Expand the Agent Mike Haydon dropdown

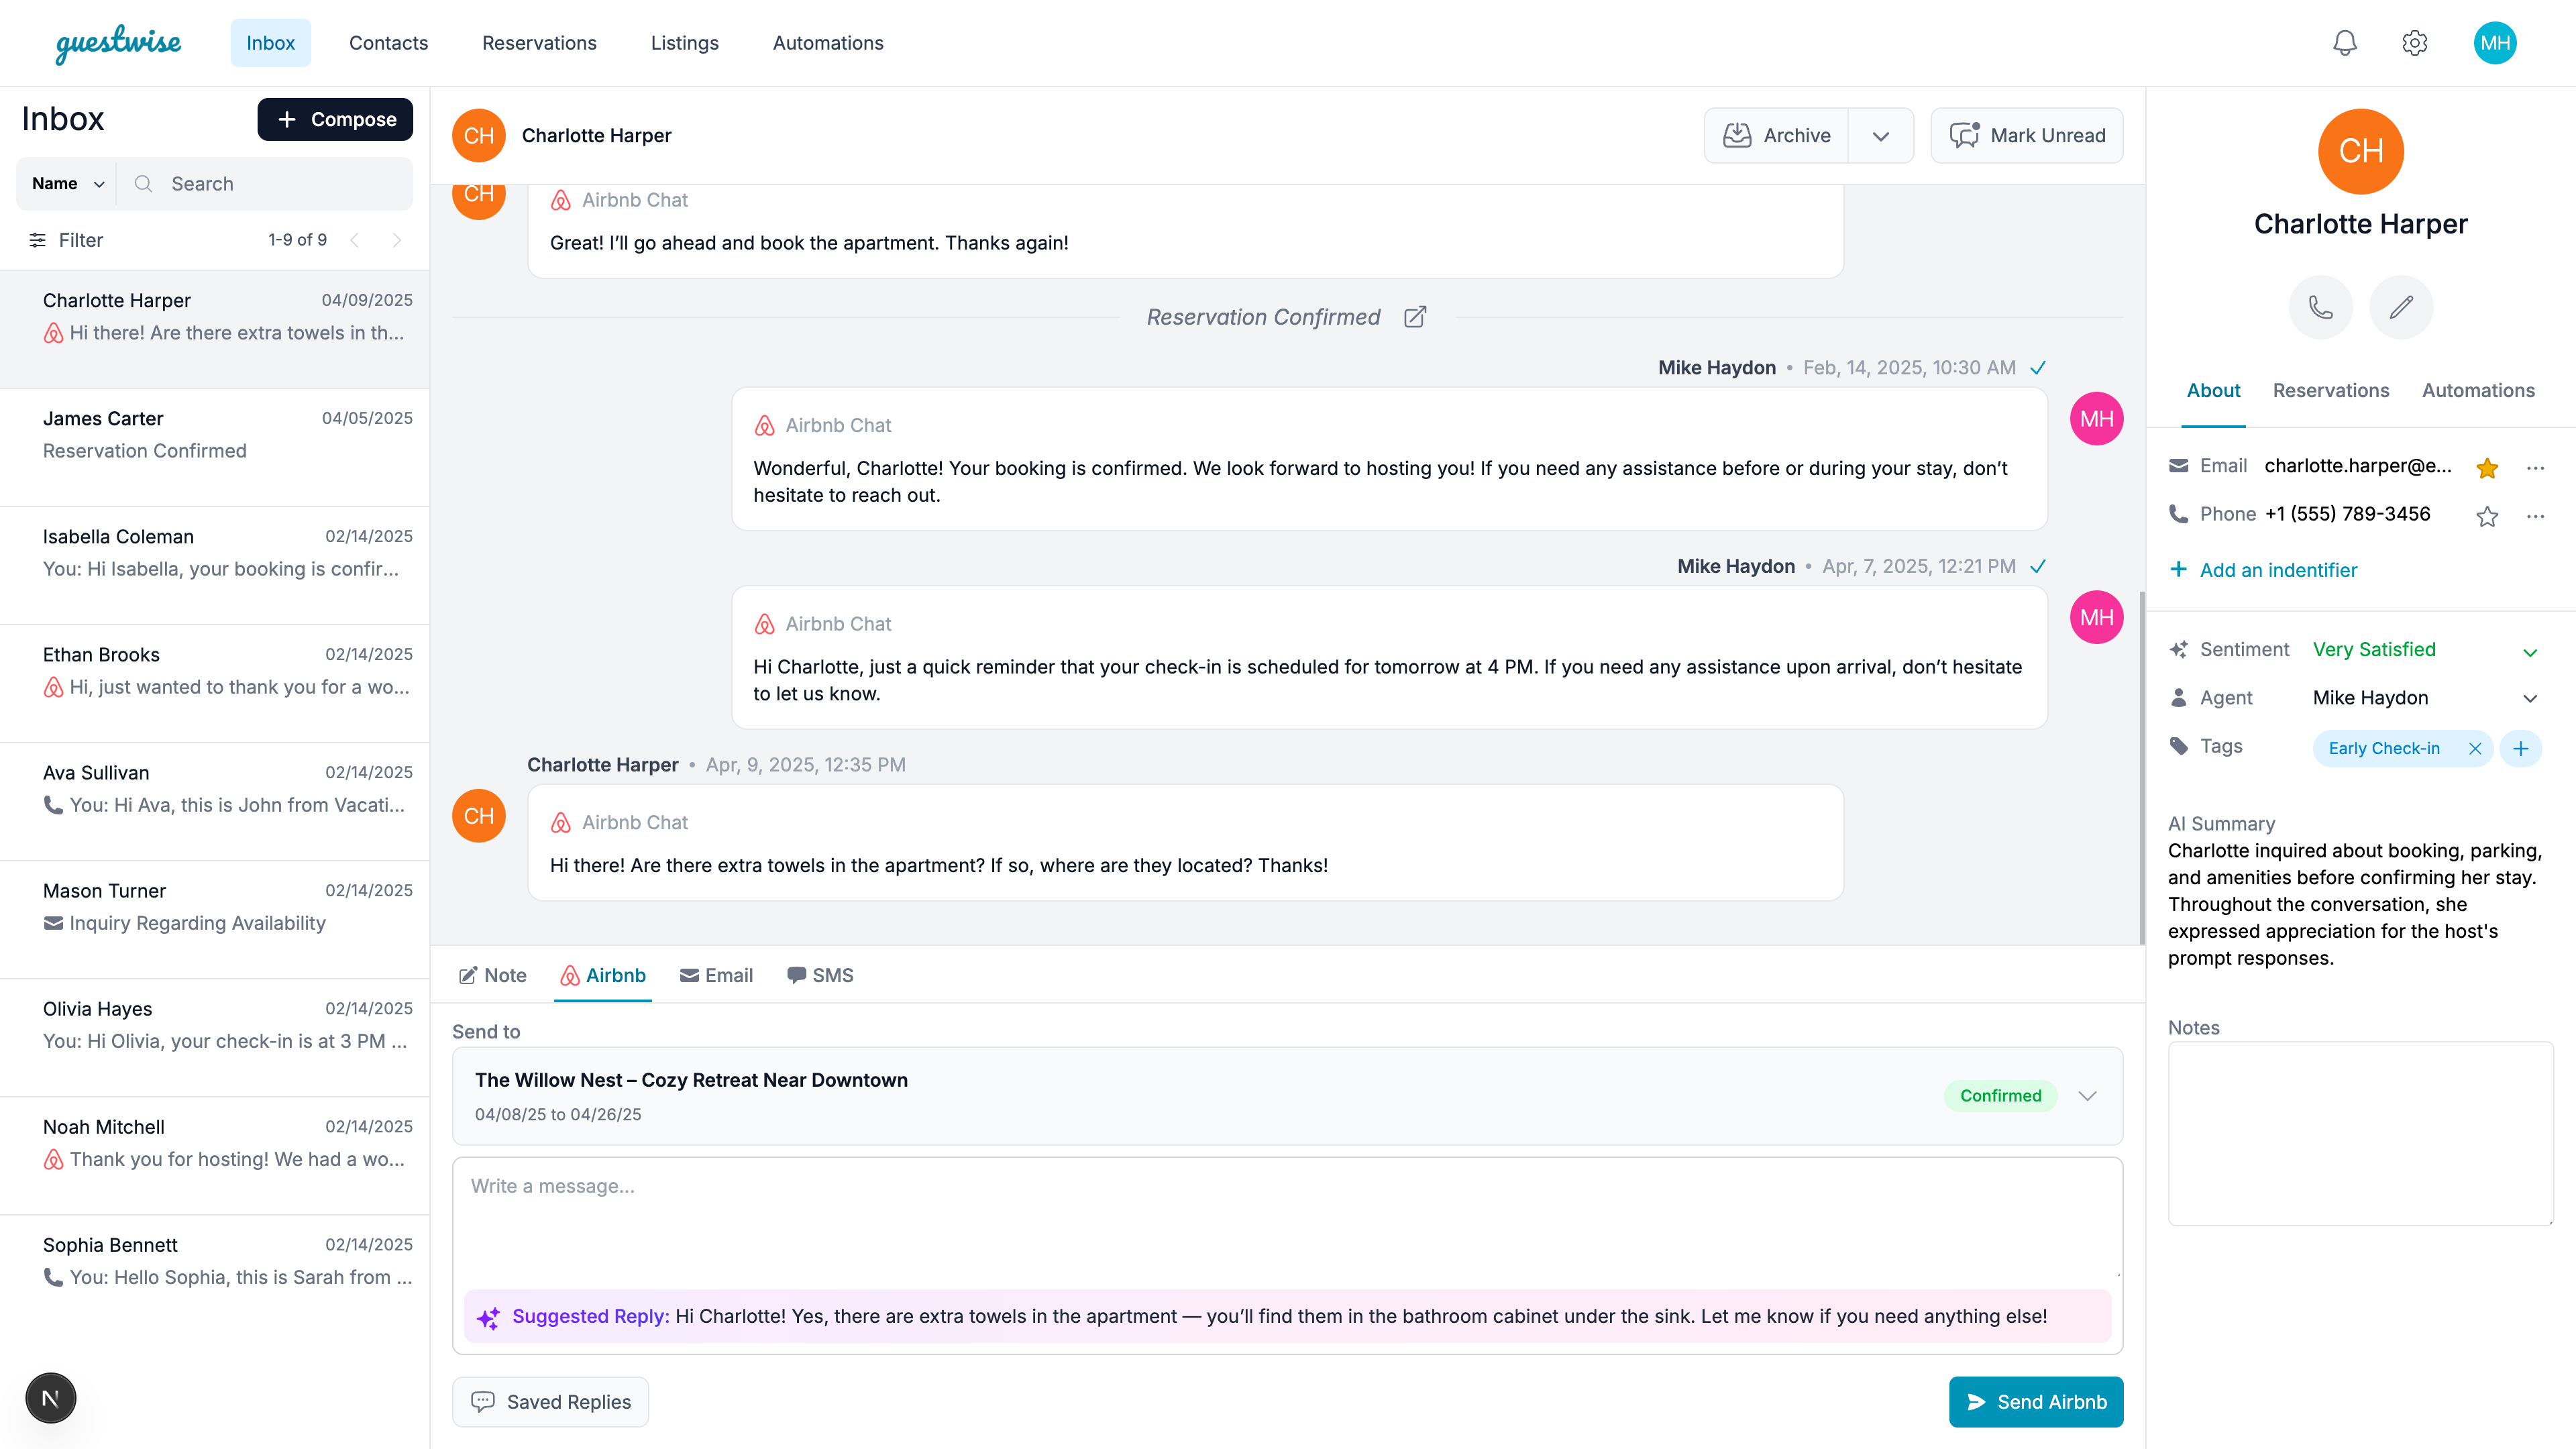2530,698
